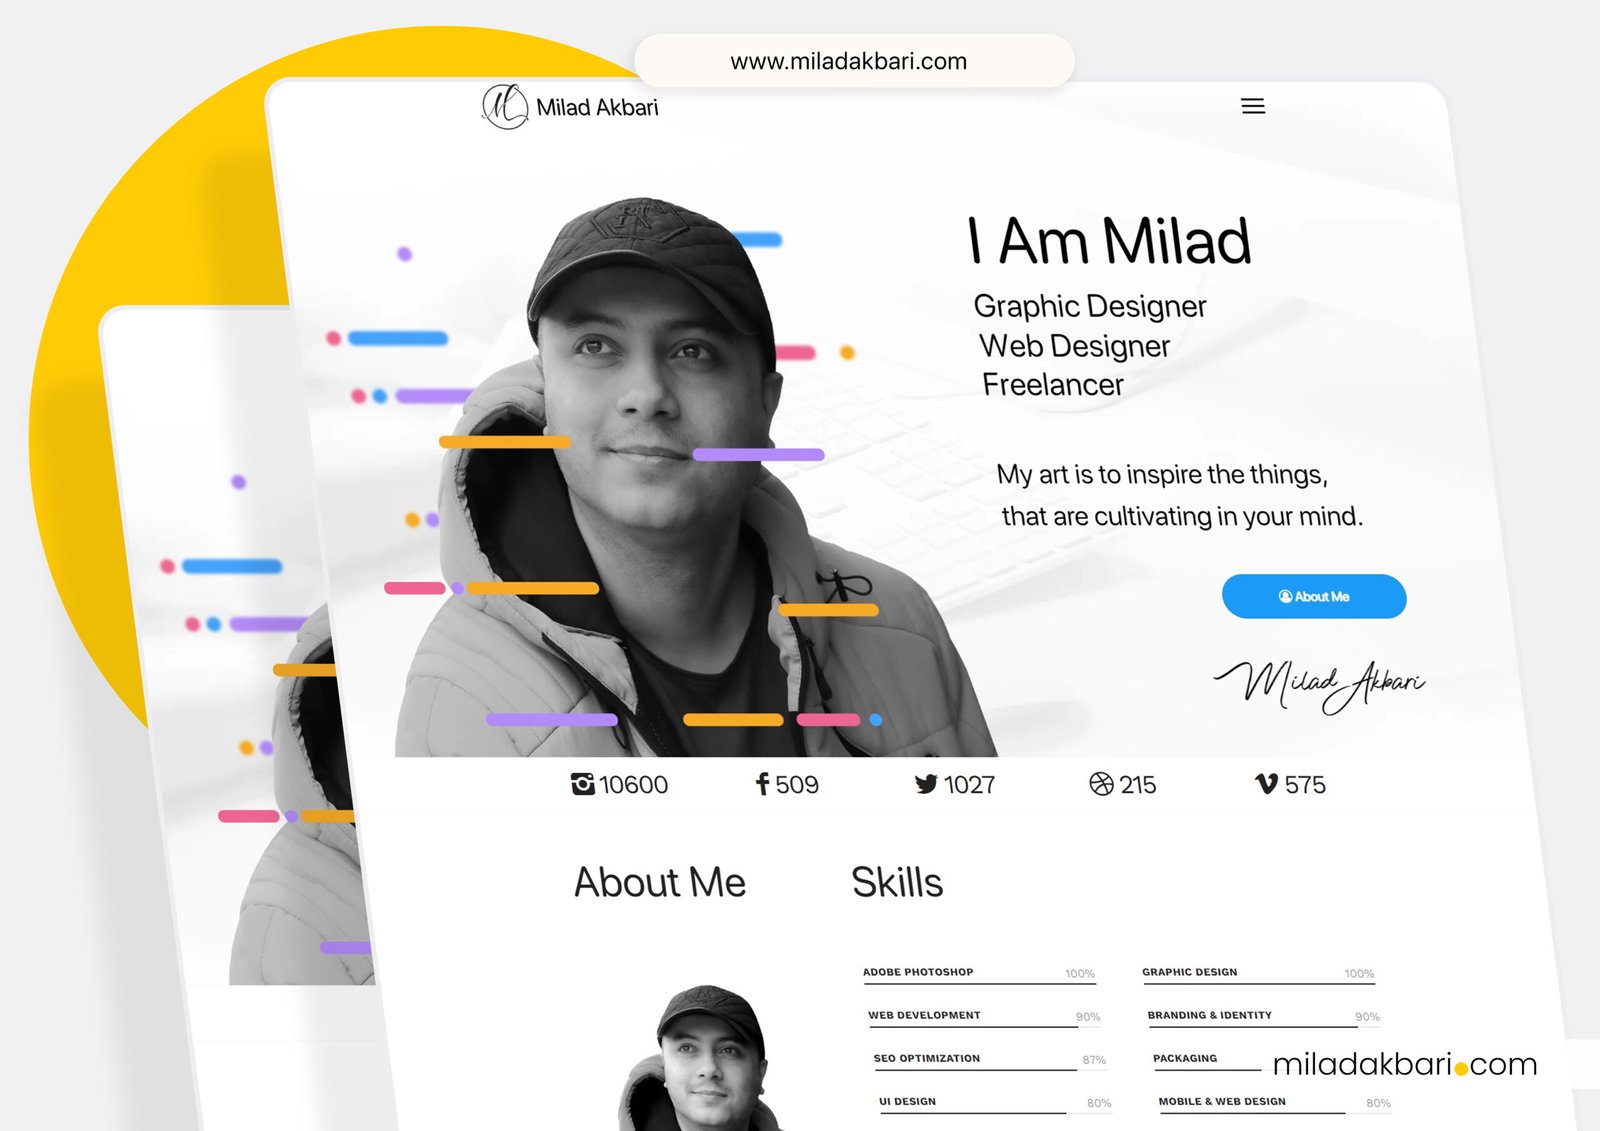Click the Dribbble icon showing 215
The width and height of the screenshot is (1600, 1131).
[x=1101, y=784]
